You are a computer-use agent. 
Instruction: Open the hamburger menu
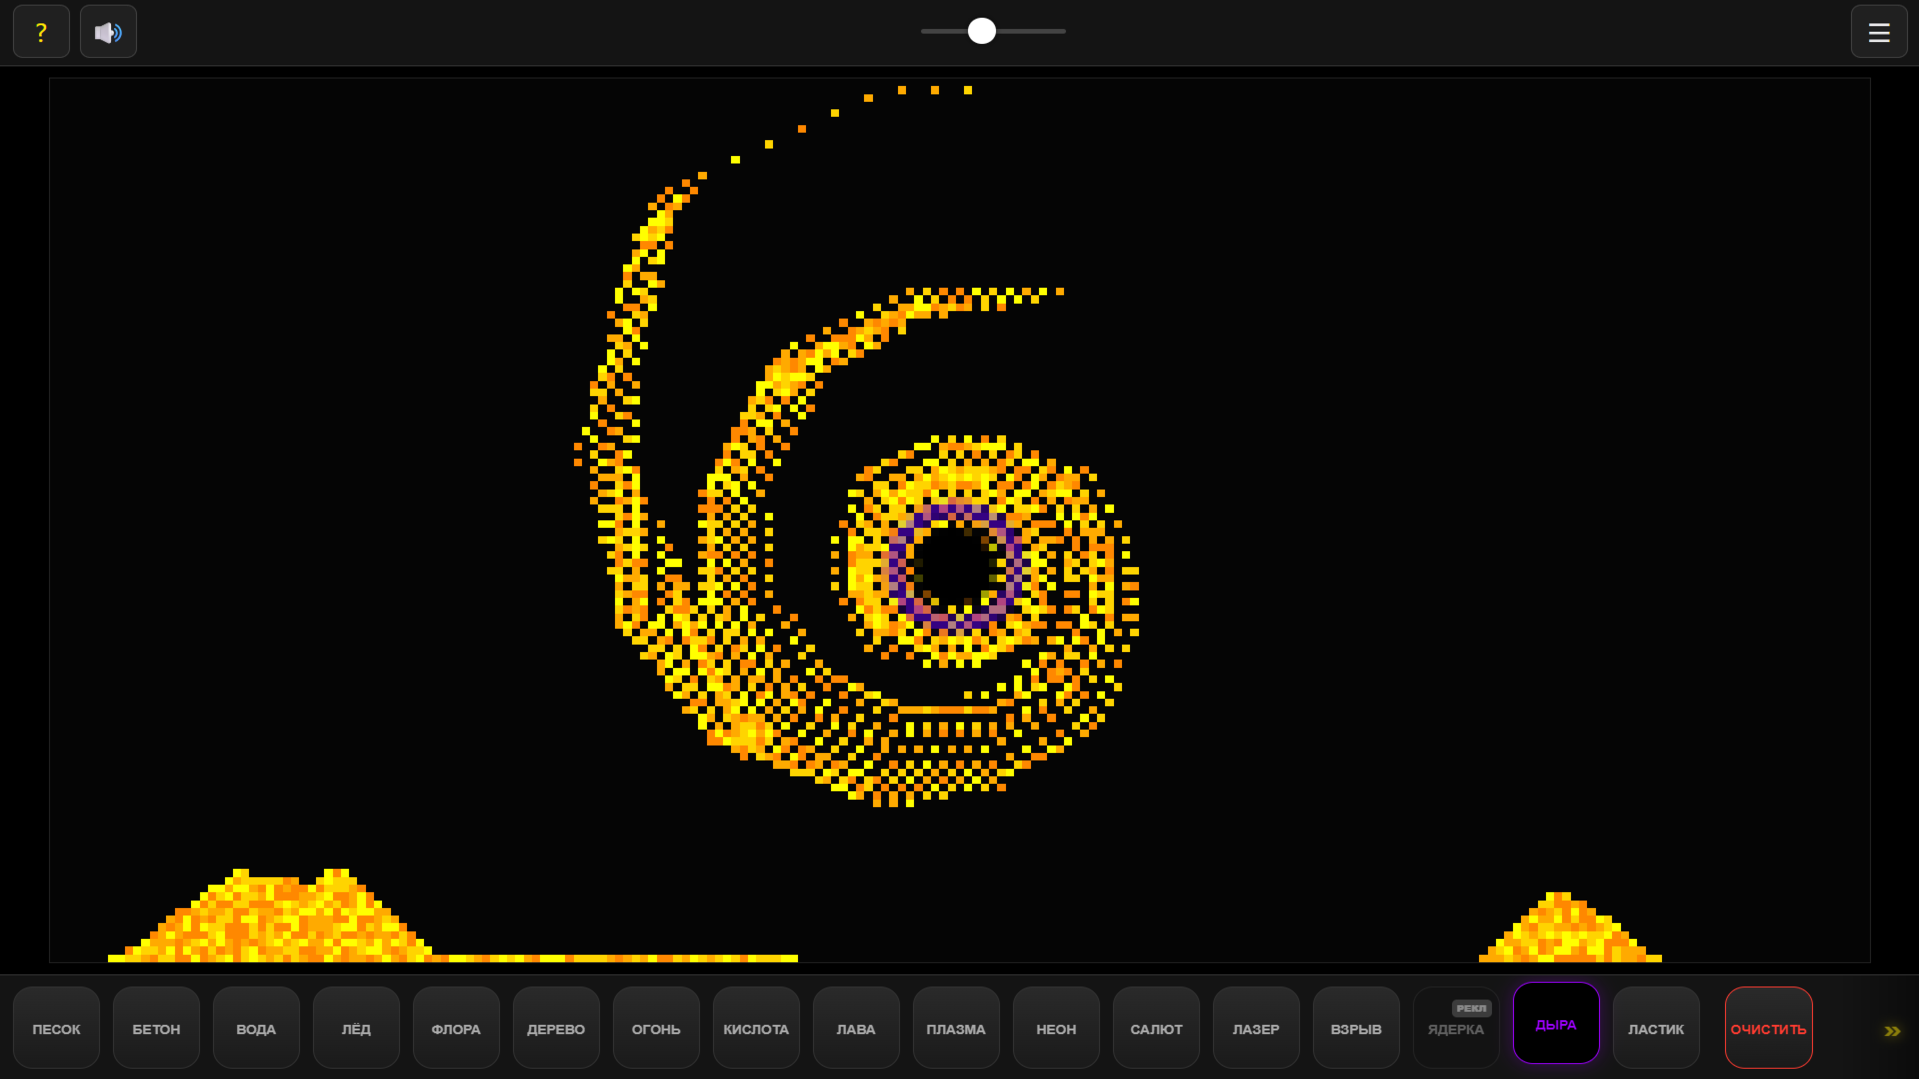[x=1878, y=31]
